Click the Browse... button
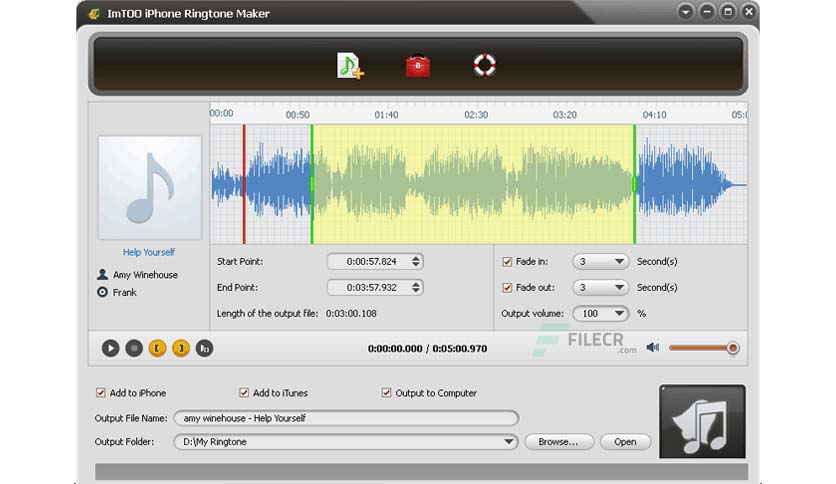The width and height of the screenshot is (836, 484). coord(558,442)
